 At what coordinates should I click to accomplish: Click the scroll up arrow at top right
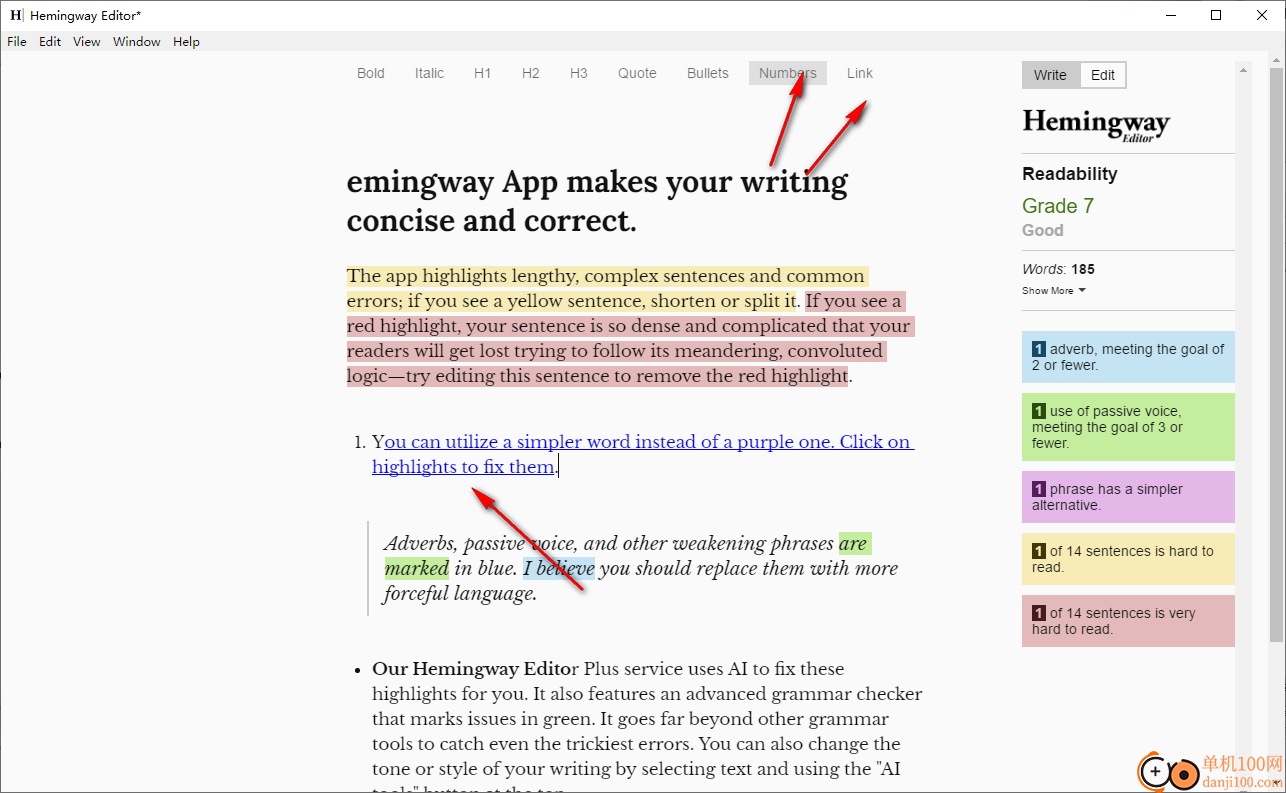point(1276,60)
